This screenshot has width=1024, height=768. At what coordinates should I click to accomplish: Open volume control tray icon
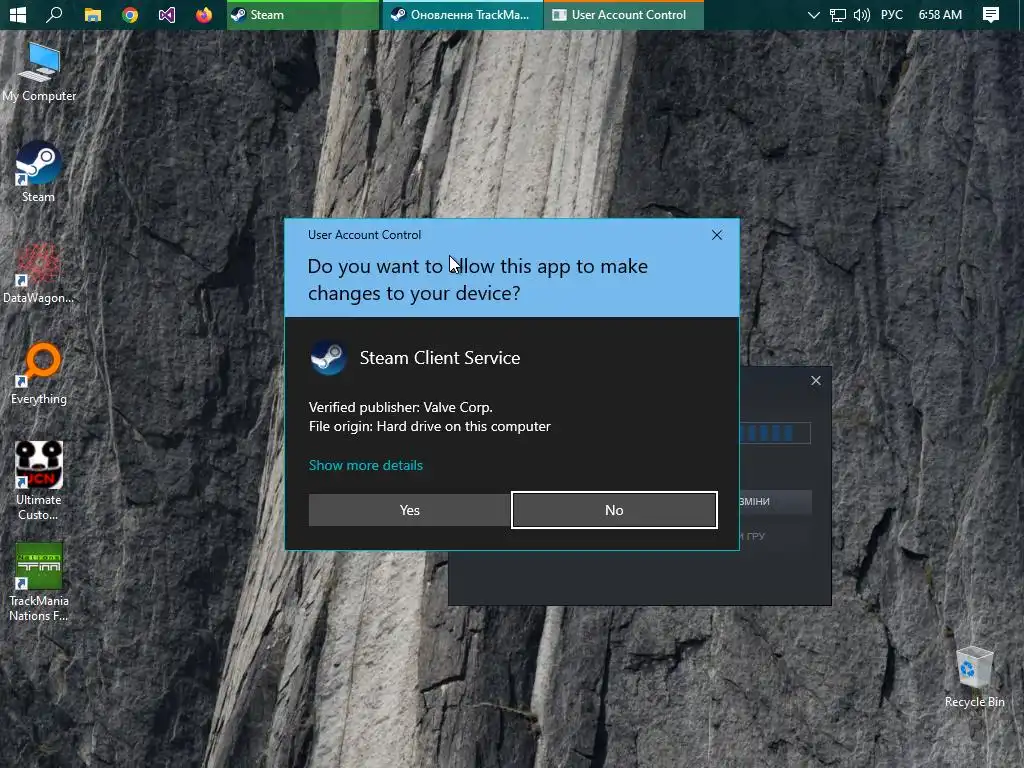(x=861, y=14)
